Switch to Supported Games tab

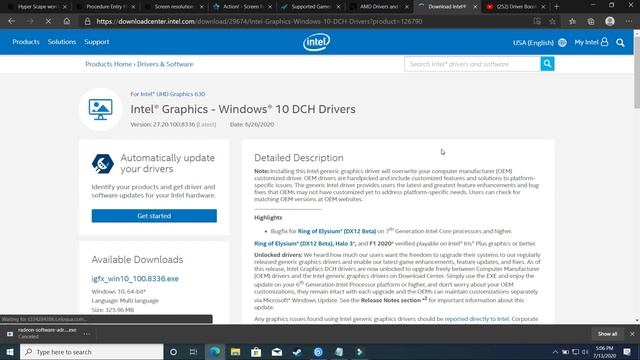click(x=311, y=7)
